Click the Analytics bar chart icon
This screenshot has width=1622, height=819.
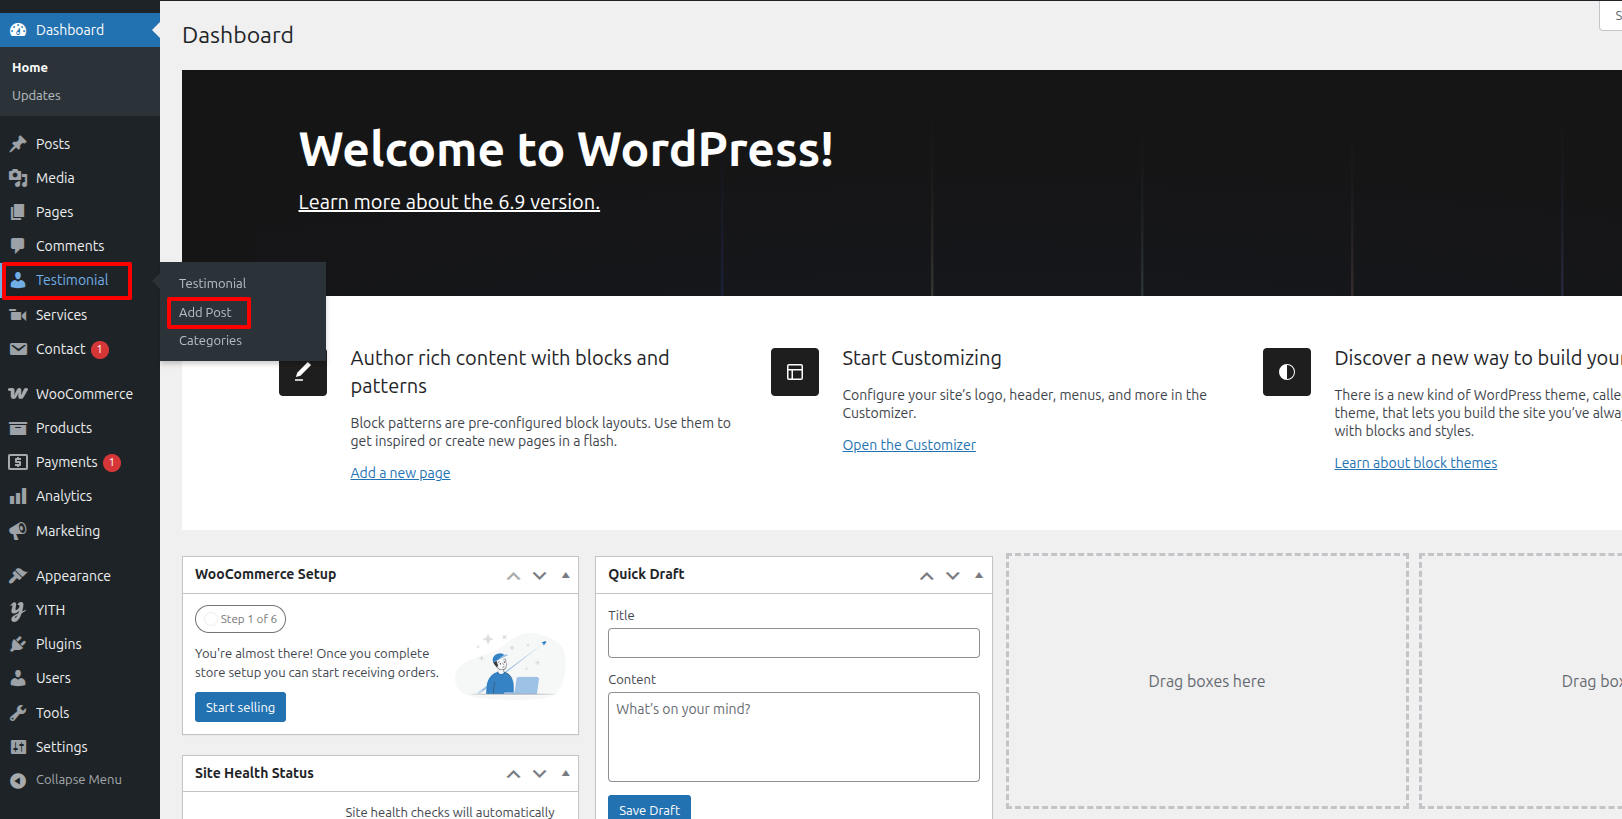pyautogui.click(x=18, y=496)
